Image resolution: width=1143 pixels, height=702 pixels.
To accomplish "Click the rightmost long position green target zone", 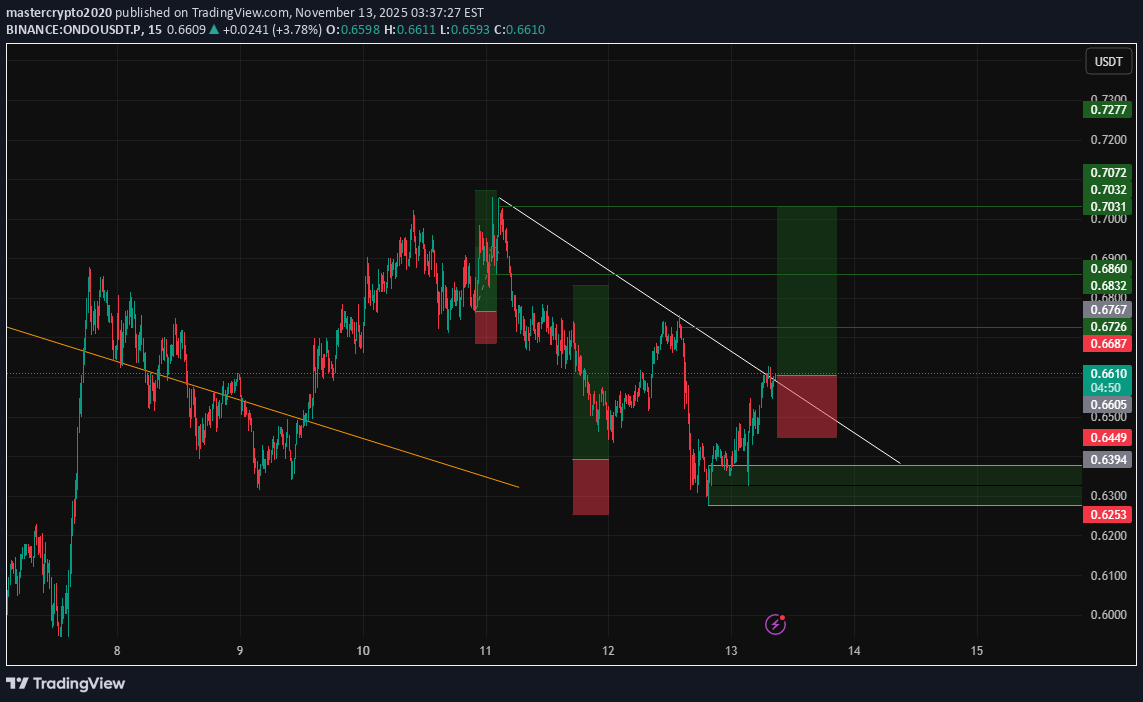I will [x=806, y=290].
